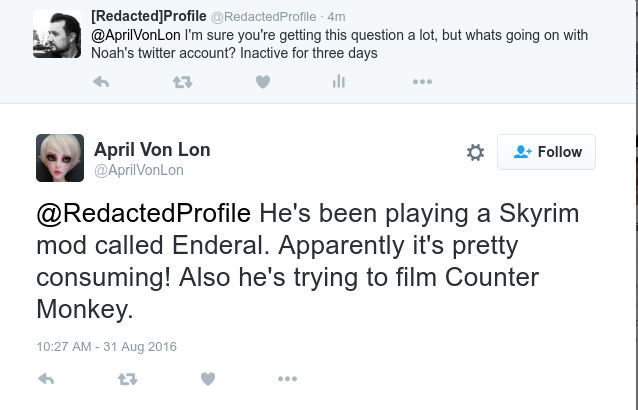Screen dimensions: 638x410
Task: Retweet April Von Lon's Enderal tweet
Action: [x=127, y=378]
